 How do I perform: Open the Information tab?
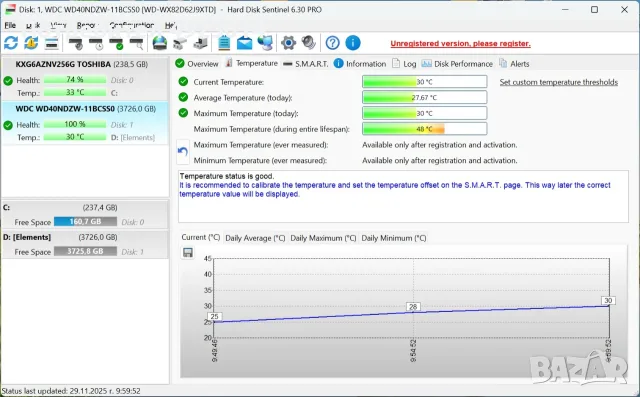coord(360,64)
